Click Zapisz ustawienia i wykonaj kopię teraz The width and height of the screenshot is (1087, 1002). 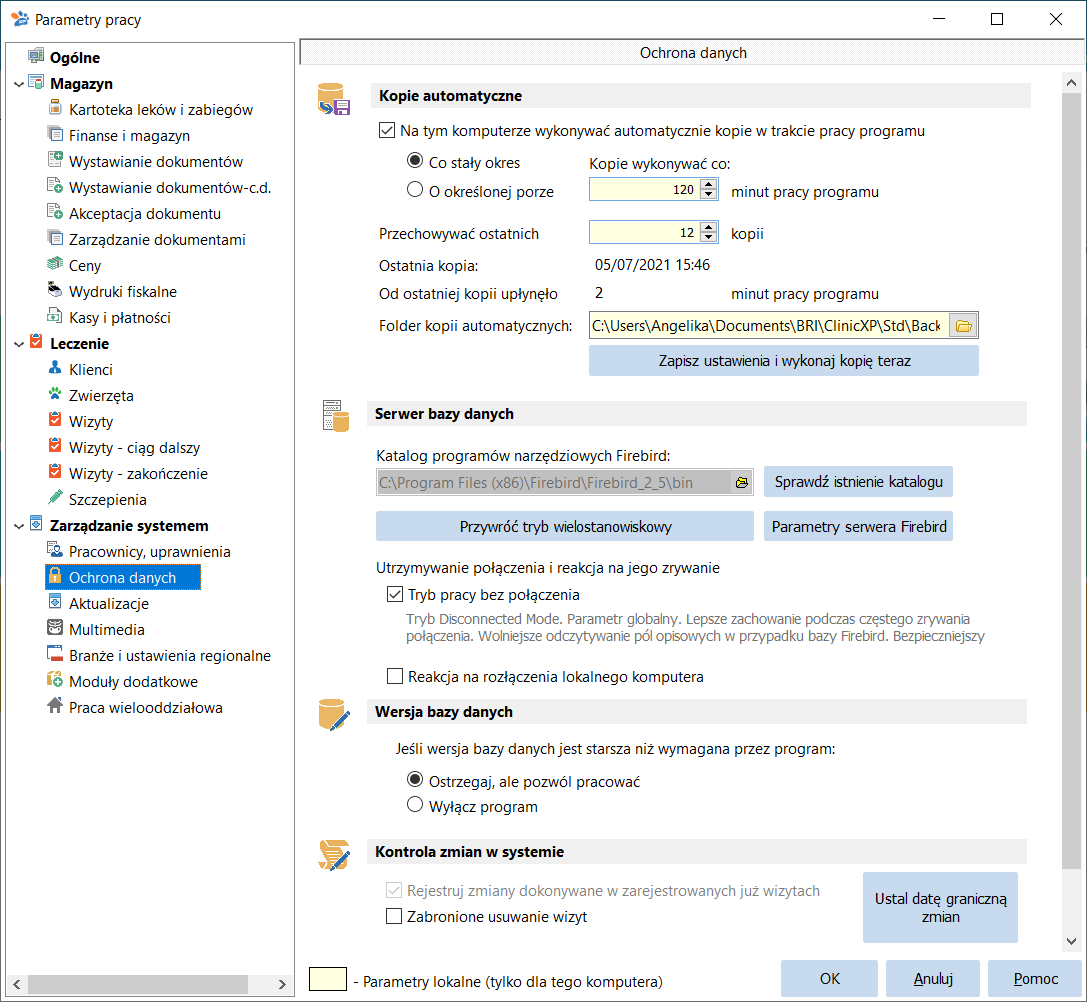click(784, 361)
